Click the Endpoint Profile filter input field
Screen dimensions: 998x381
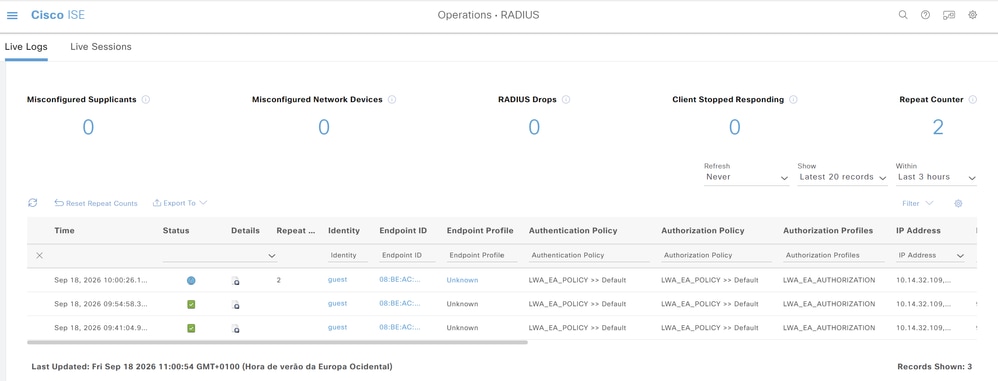(482, 256)
